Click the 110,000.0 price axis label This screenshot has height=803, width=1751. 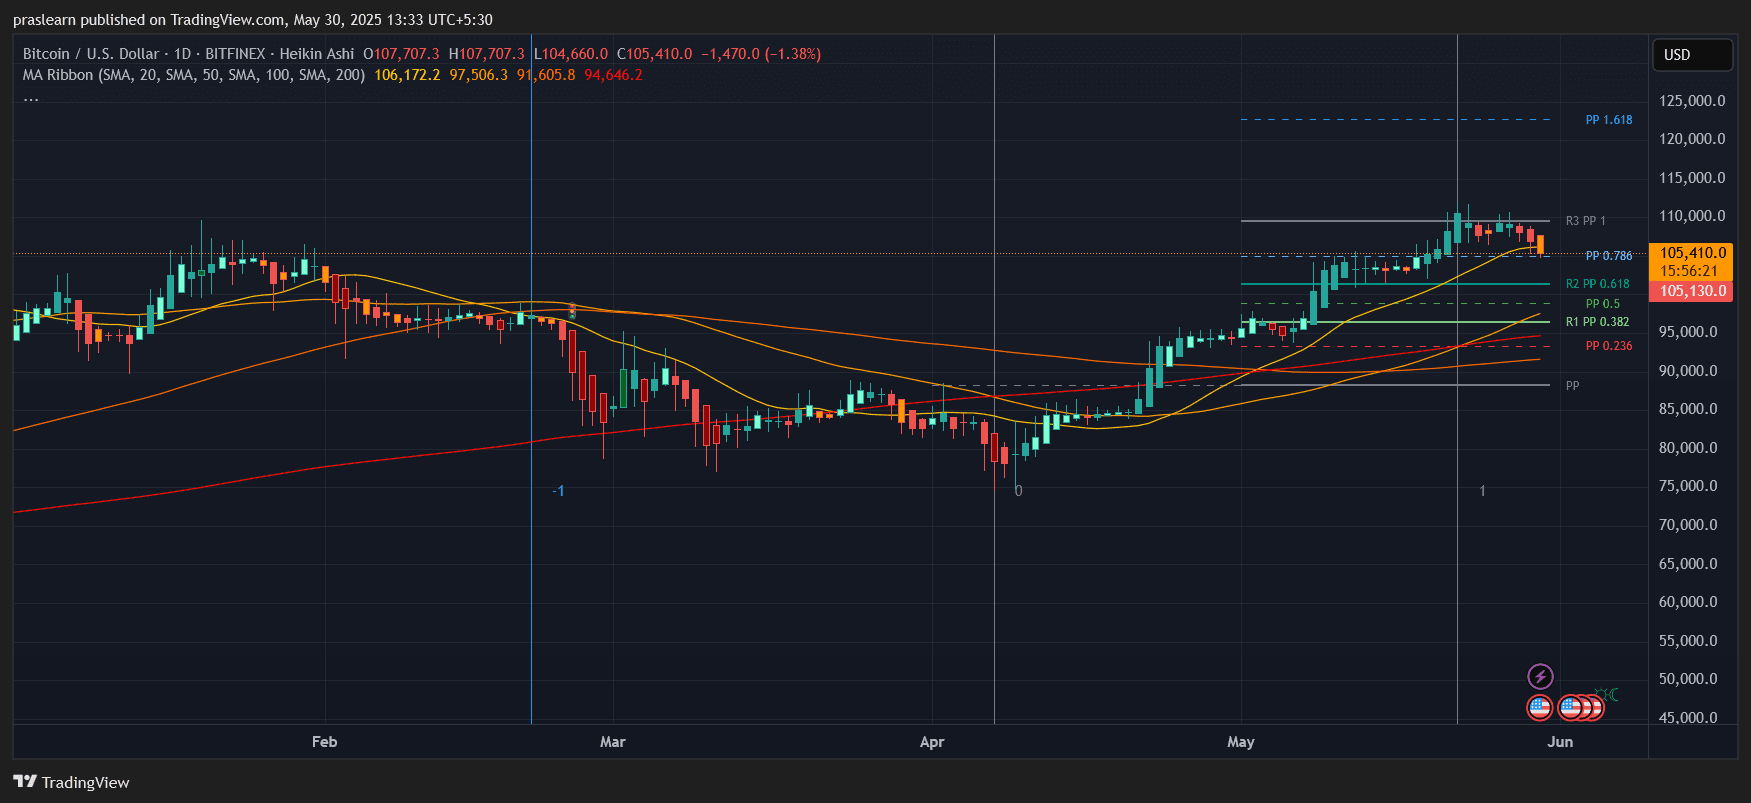click(x=1692, y=216)
